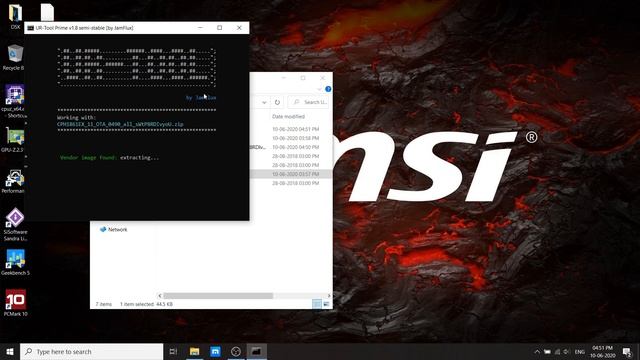Refresh the Explorer folder view

(x=277, y=102)
